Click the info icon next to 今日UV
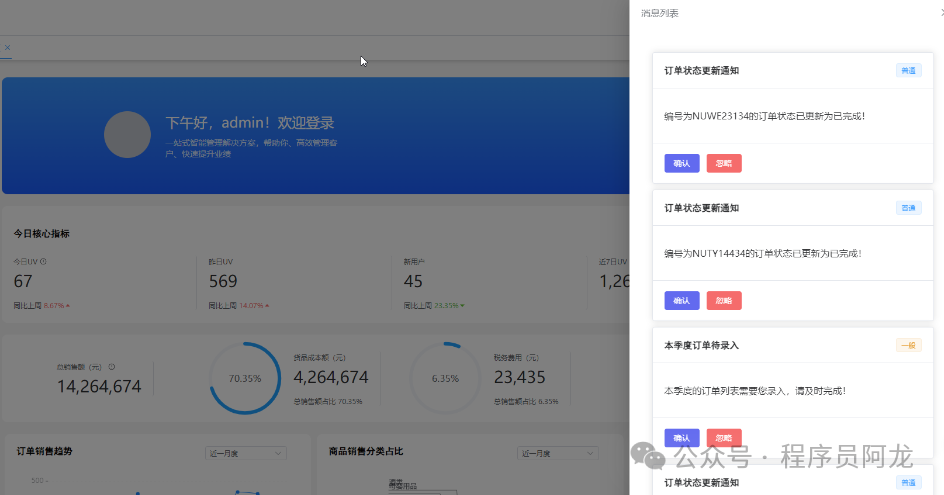The width and height of the screenshot is (944, 495). (x=43, y=261)
